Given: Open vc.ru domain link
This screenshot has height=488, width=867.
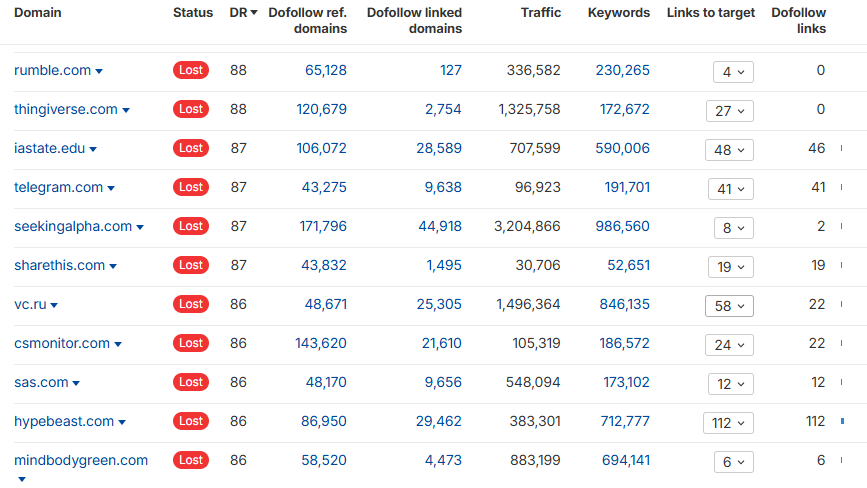Looking at the screenshot, I should (x=30, y=304).
